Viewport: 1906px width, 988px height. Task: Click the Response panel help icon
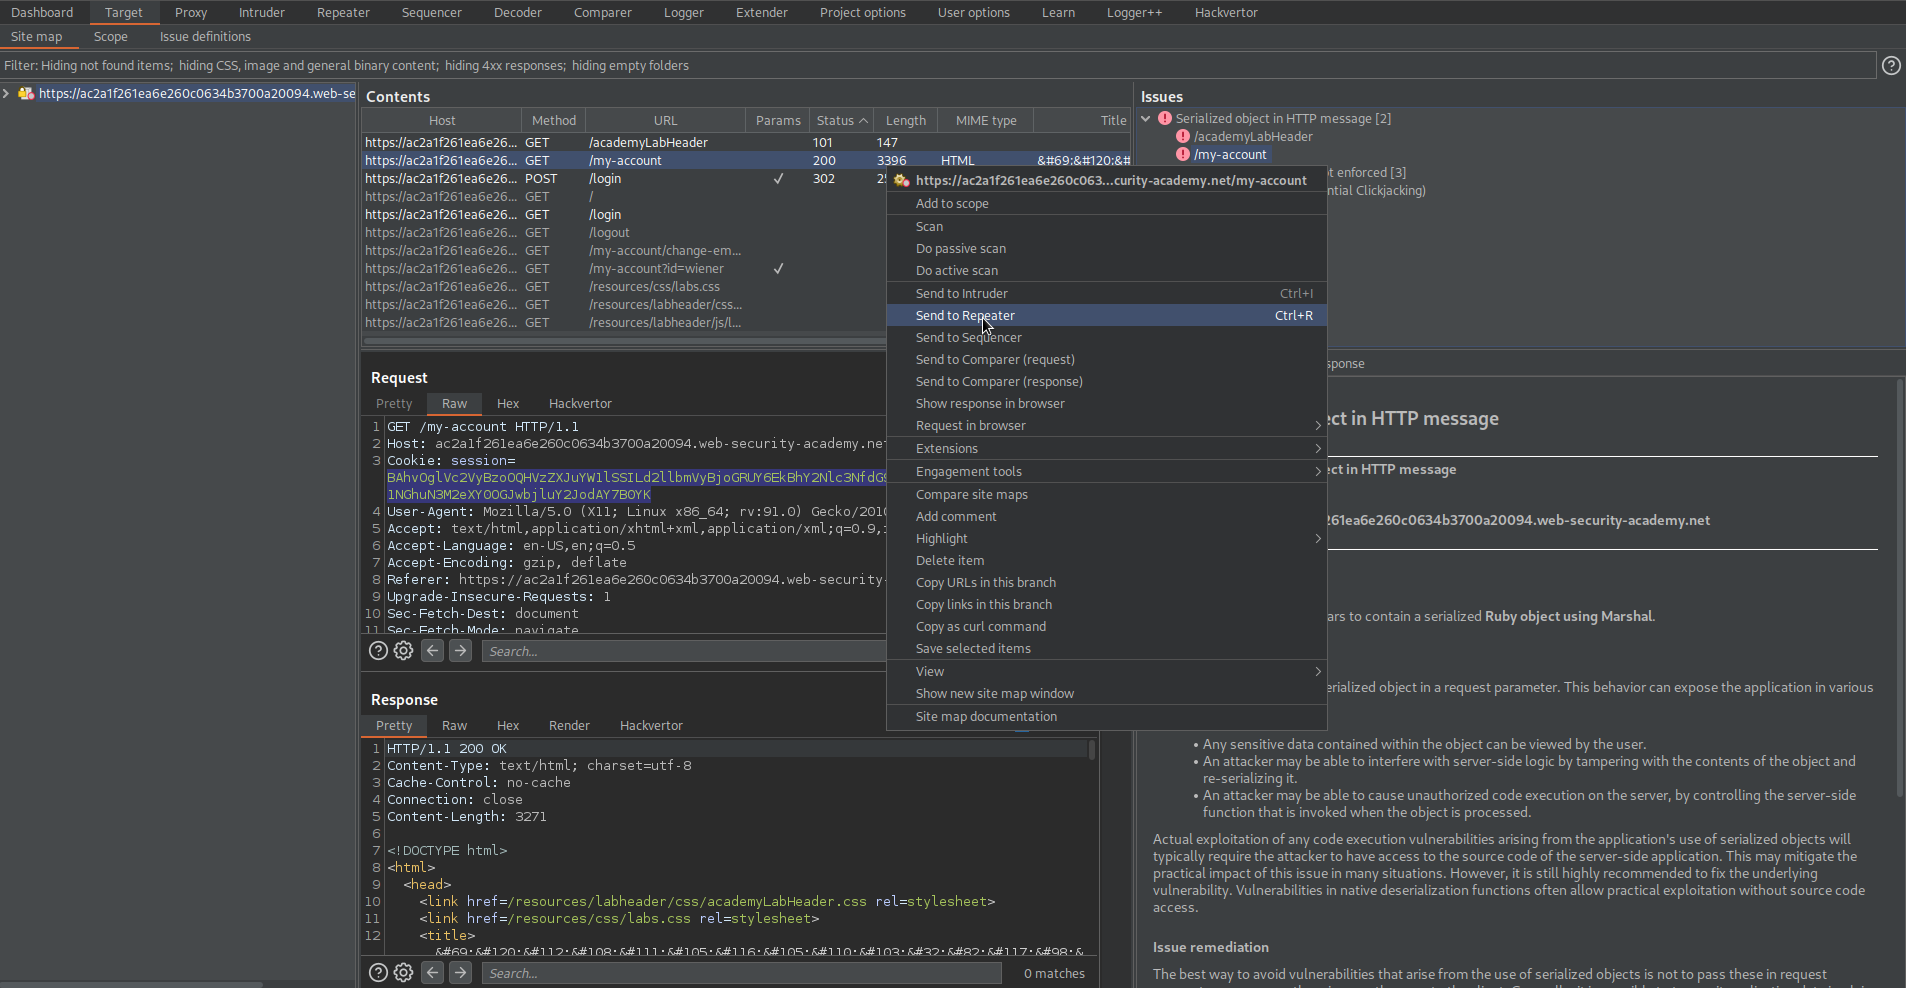point(378,973)
